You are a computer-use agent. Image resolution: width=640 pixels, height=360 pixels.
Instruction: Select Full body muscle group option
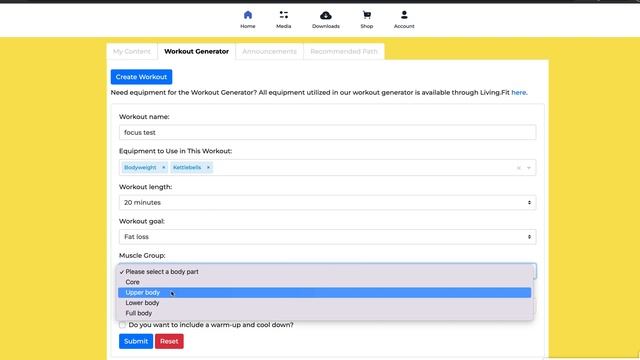coord(324,313)
